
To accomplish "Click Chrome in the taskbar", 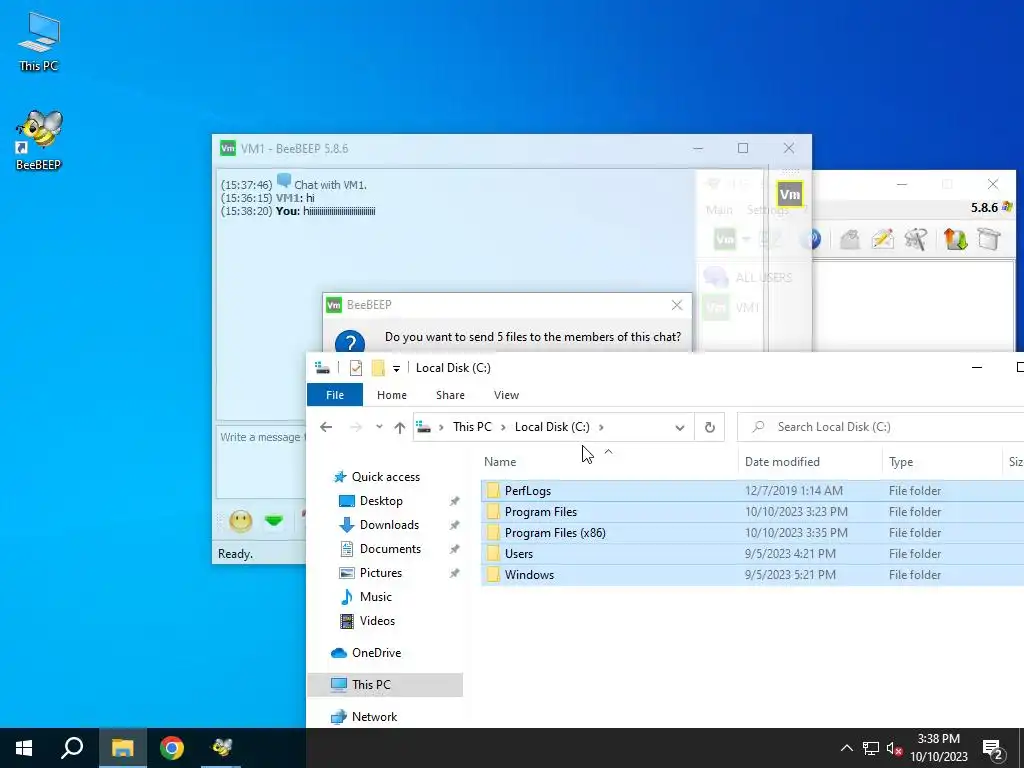I will pyautogui.click(x=172, y=748).
